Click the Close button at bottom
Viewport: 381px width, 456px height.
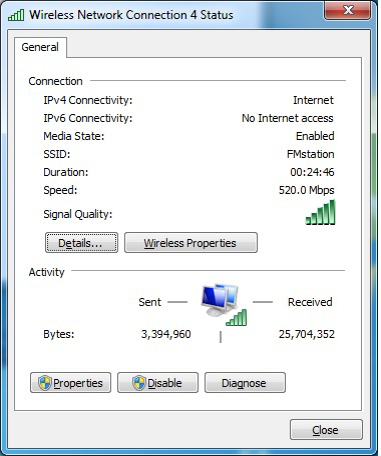326,430
